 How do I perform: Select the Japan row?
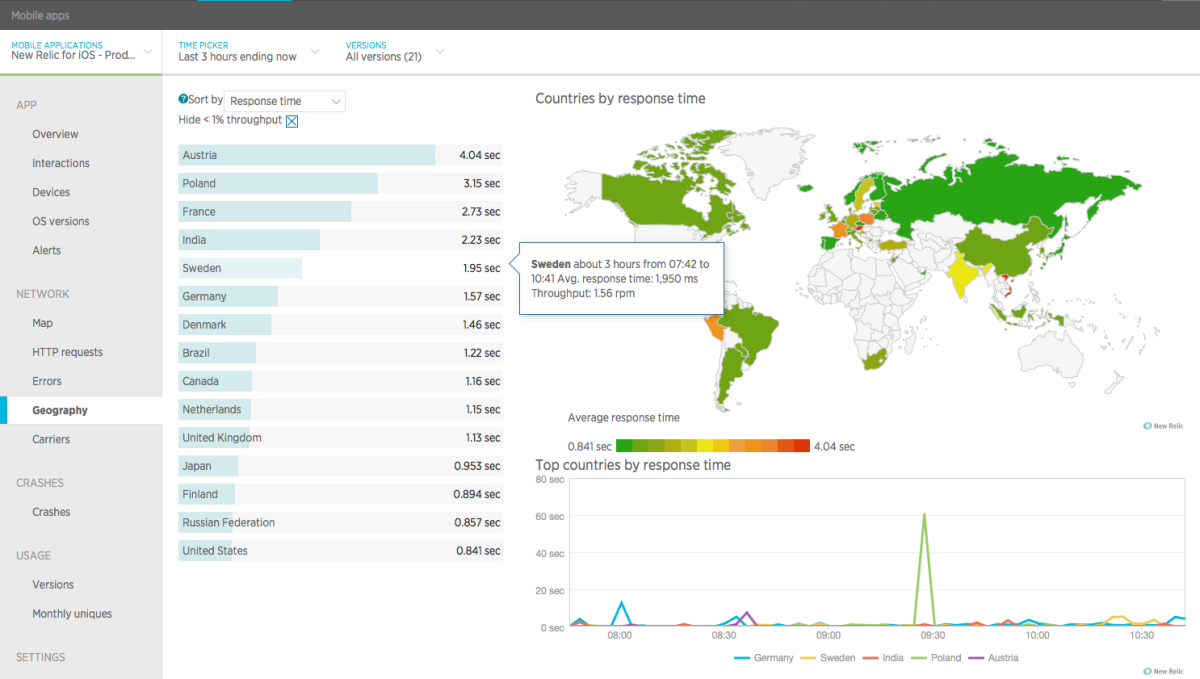click(340, 466)
